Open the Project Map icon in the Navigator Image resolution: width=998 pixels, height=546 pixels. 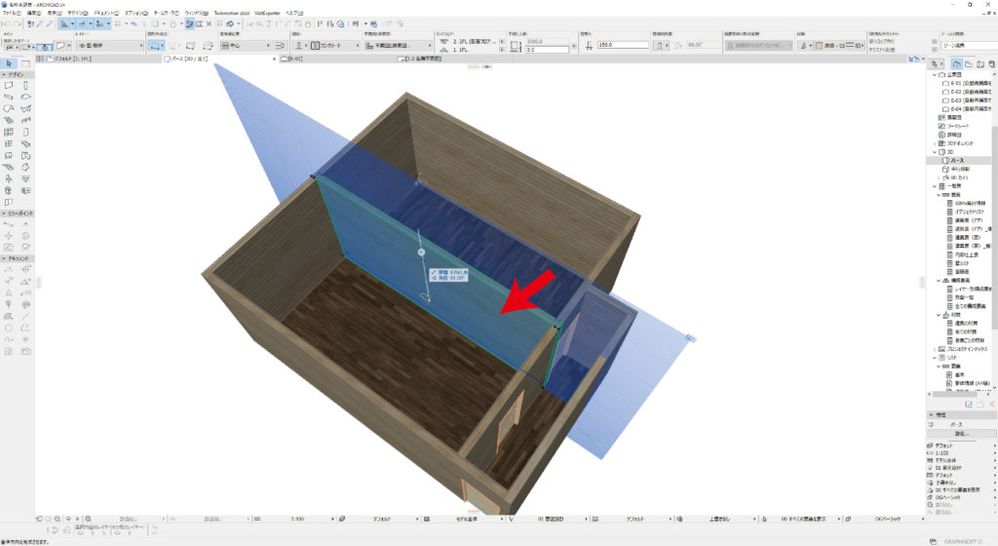pos(957,64)
